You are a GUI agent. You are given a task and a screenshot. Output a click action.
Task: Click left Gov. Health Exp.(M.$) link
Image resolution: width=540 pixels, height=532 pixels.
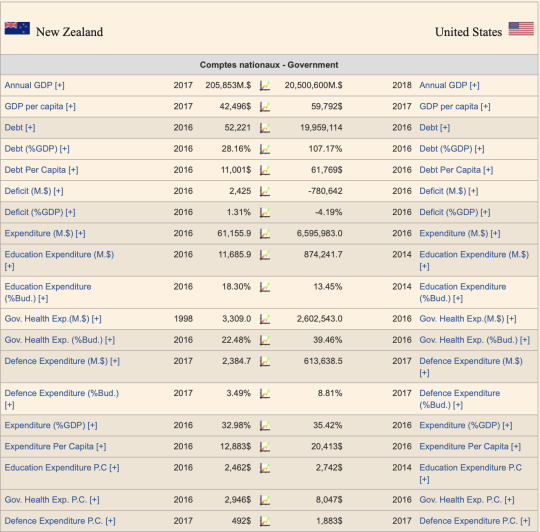(x=53, y=319)
